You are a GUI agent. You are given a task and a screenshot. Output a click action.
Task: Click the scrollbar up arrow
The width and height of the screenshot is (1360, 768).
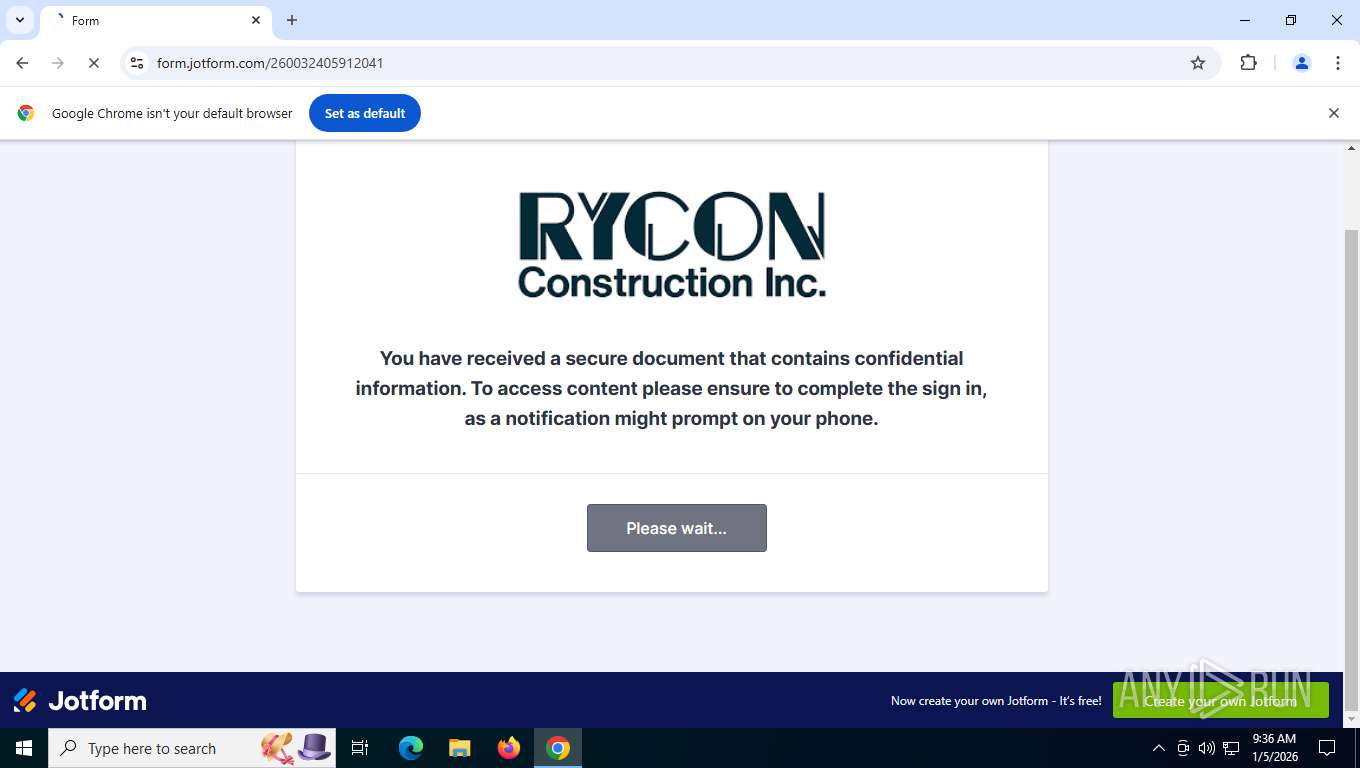1351,148
